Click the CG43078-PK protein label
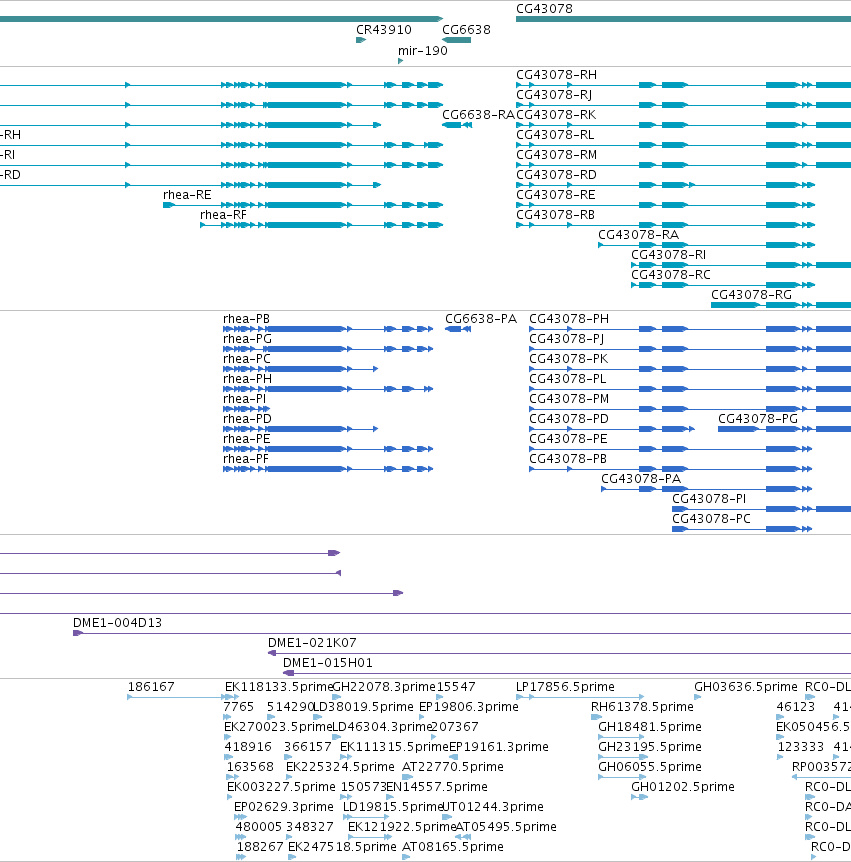Image resolution: width=851 pixels, height=862 pixels. click(x=568, y=359)
